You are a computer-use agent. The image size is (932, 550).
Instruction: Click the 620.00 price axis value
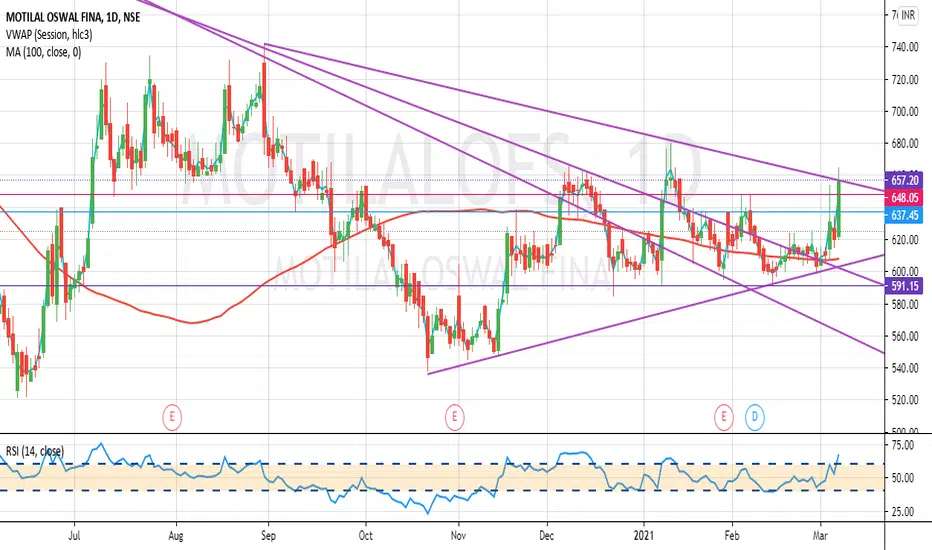click(x=905, y=240)
